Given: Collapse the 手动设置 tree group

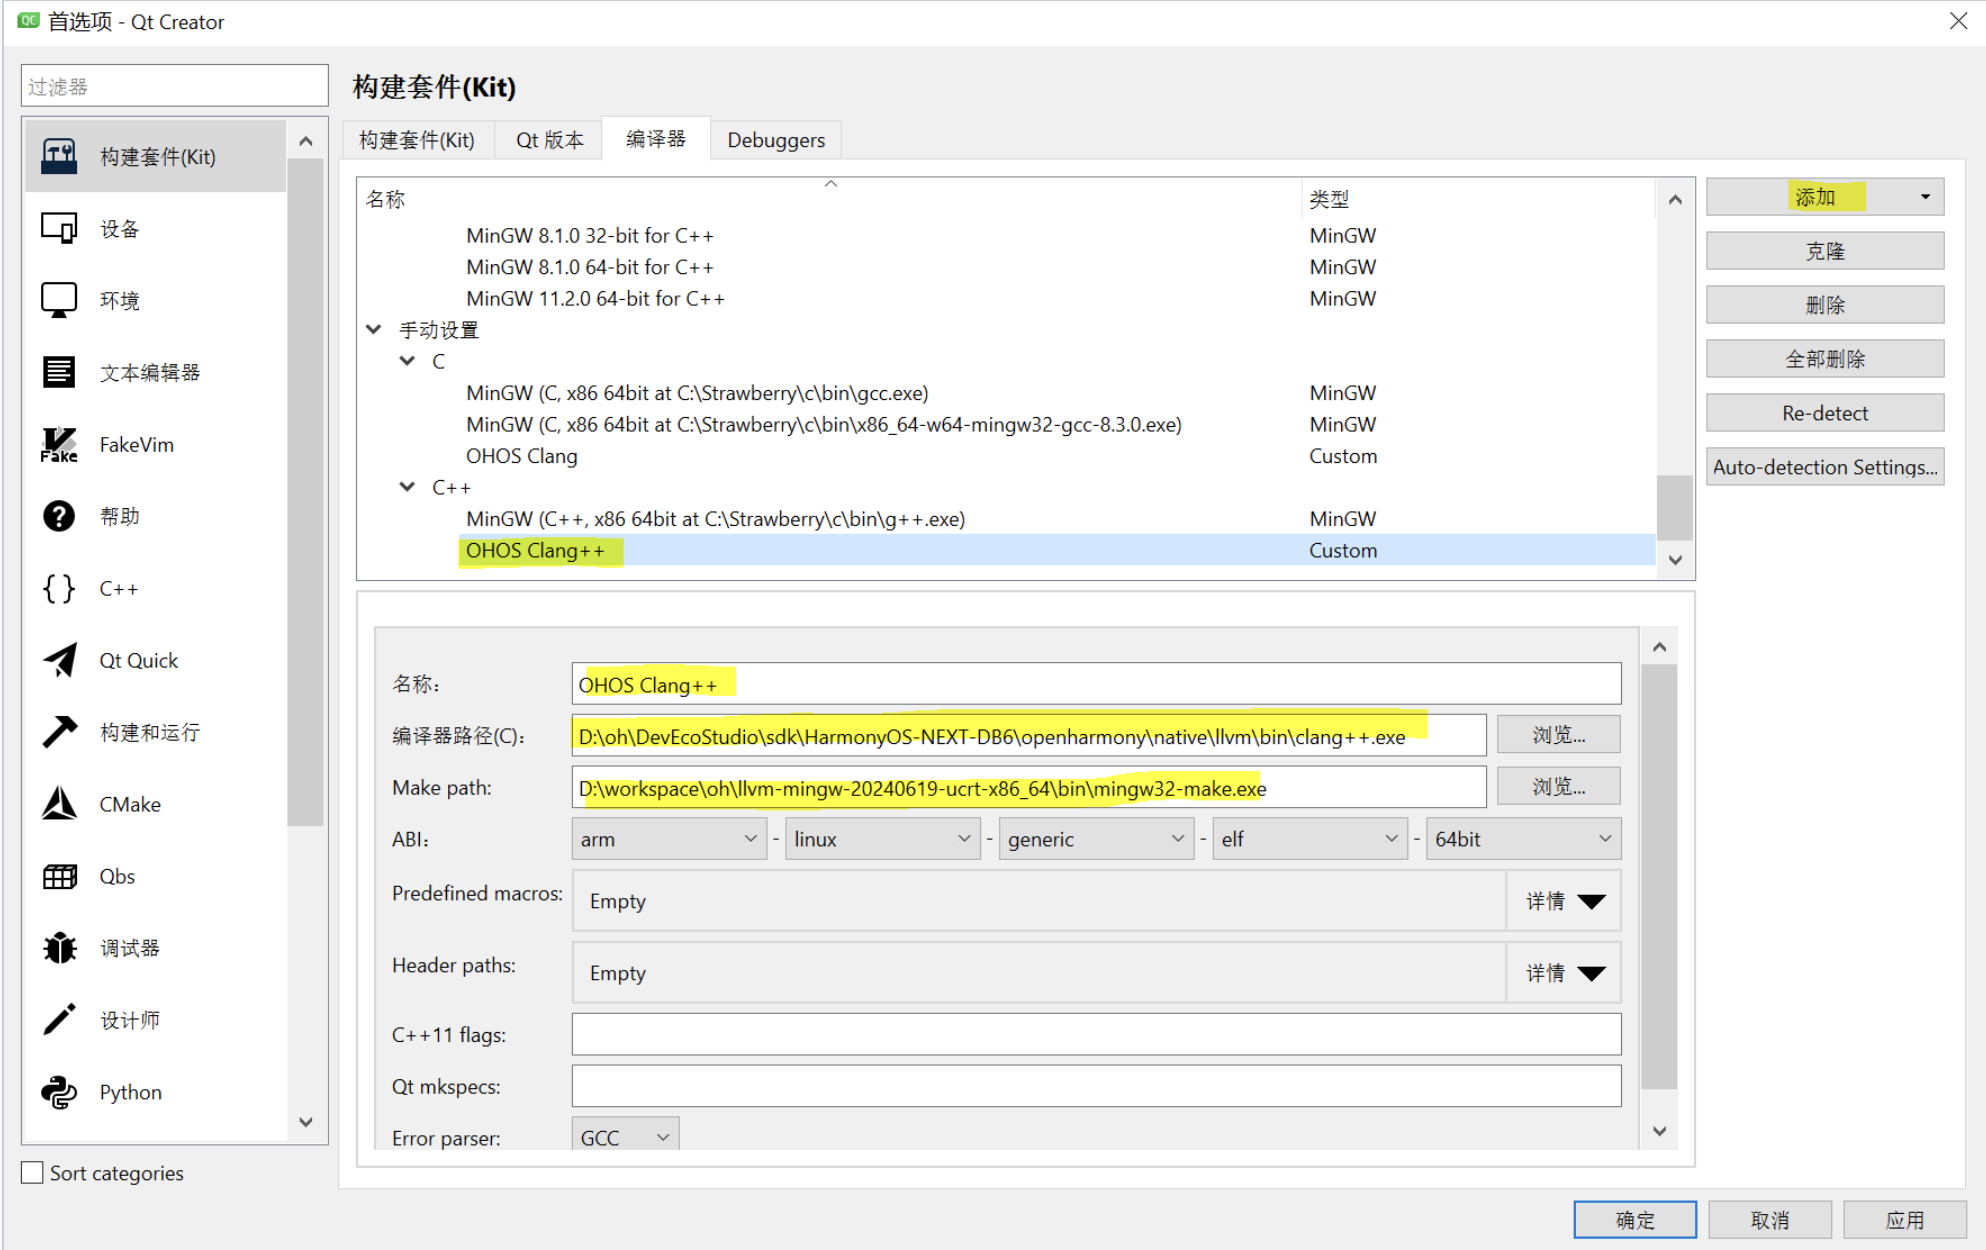Looking at the screenshot, I should point(374,329).
